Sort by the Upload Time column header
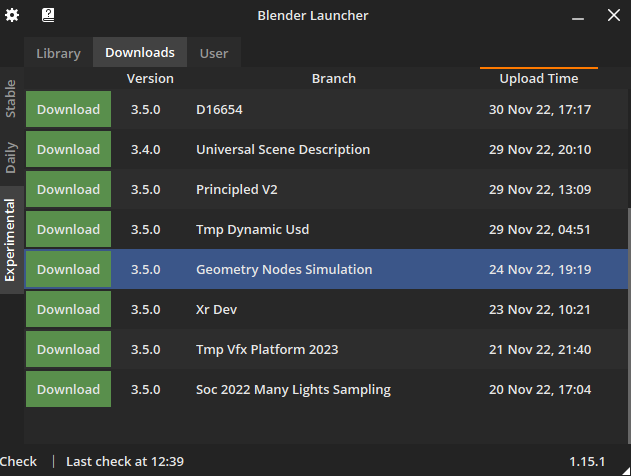This screenshot has width=631, height=476. tap(539, 78)
